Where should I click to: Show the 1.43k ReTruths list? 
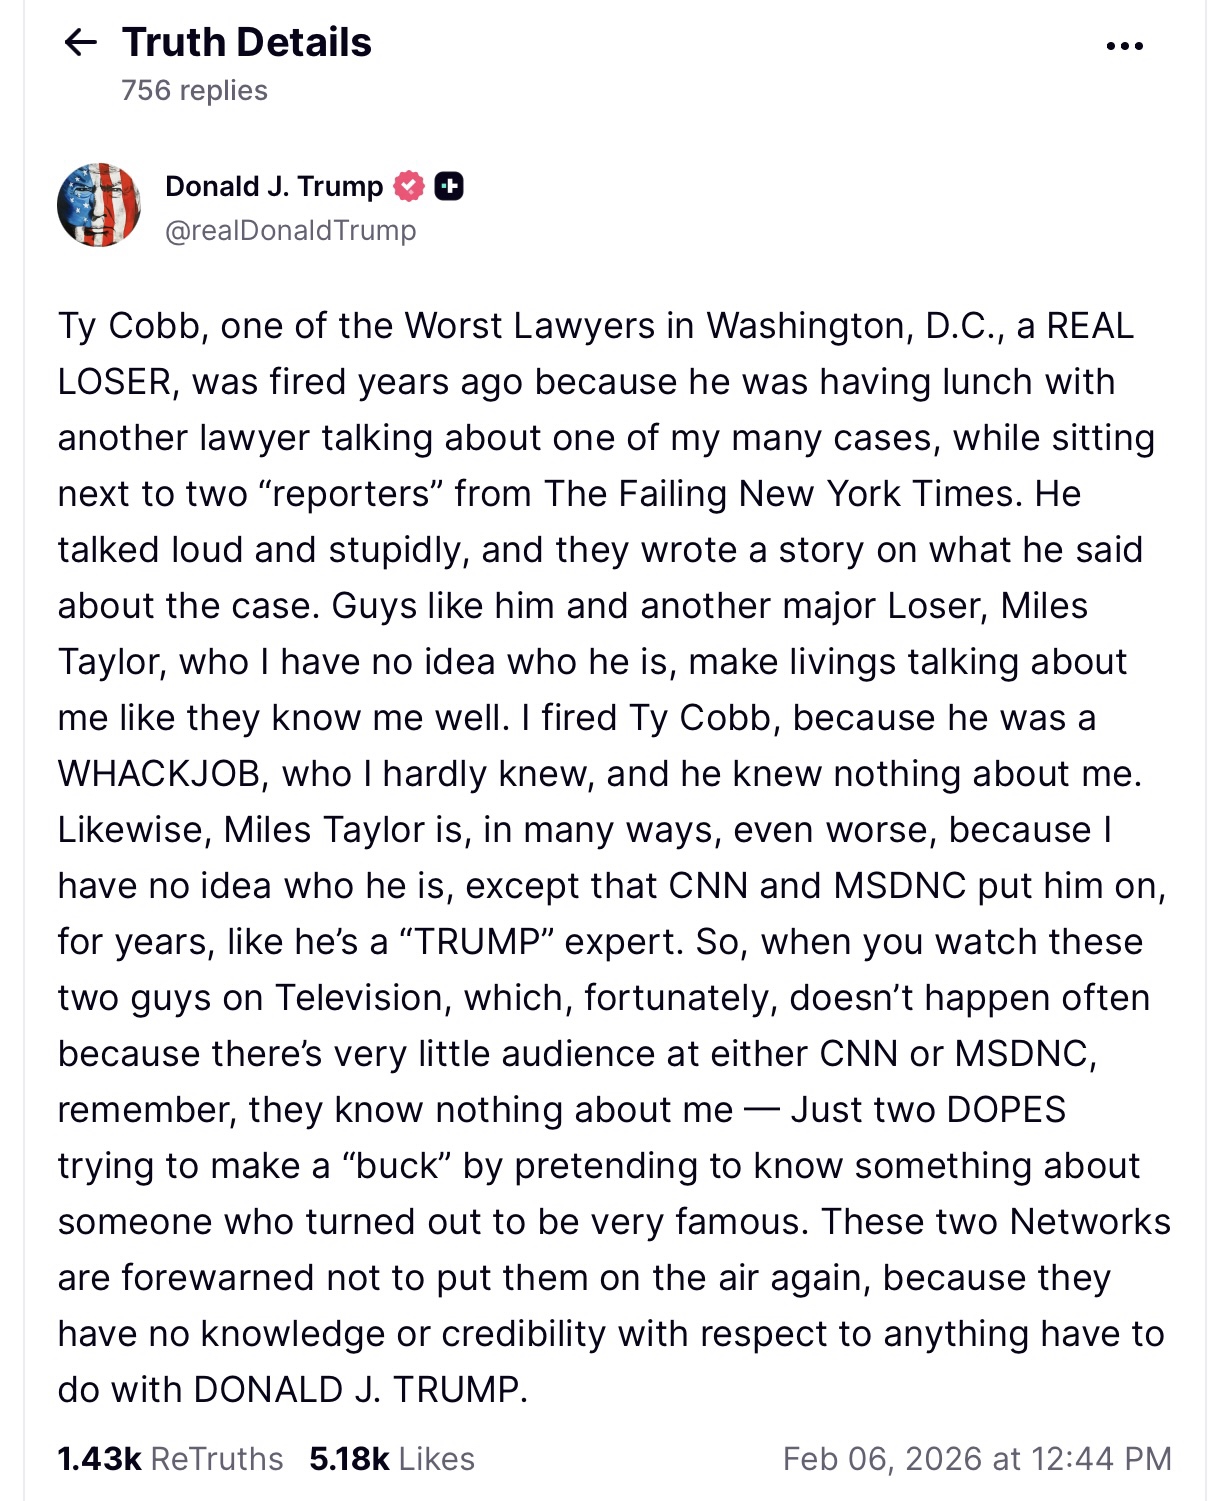[x=170, y=1459]
